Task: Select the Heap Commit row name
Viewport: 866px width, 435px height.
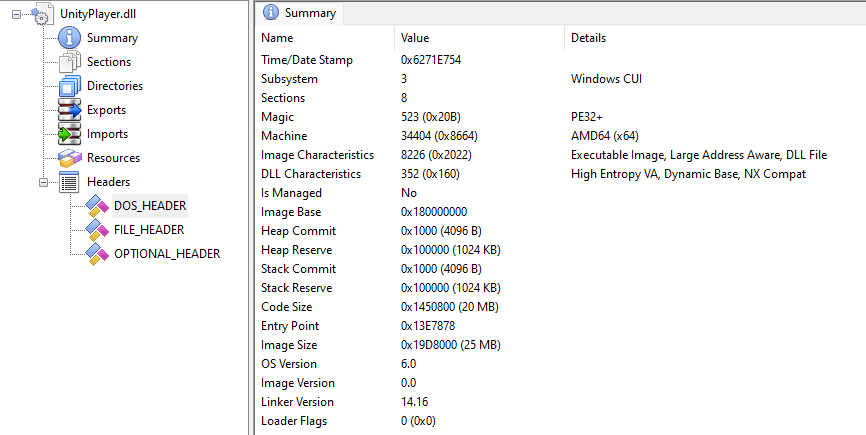Action: click(x=298, y=231)
